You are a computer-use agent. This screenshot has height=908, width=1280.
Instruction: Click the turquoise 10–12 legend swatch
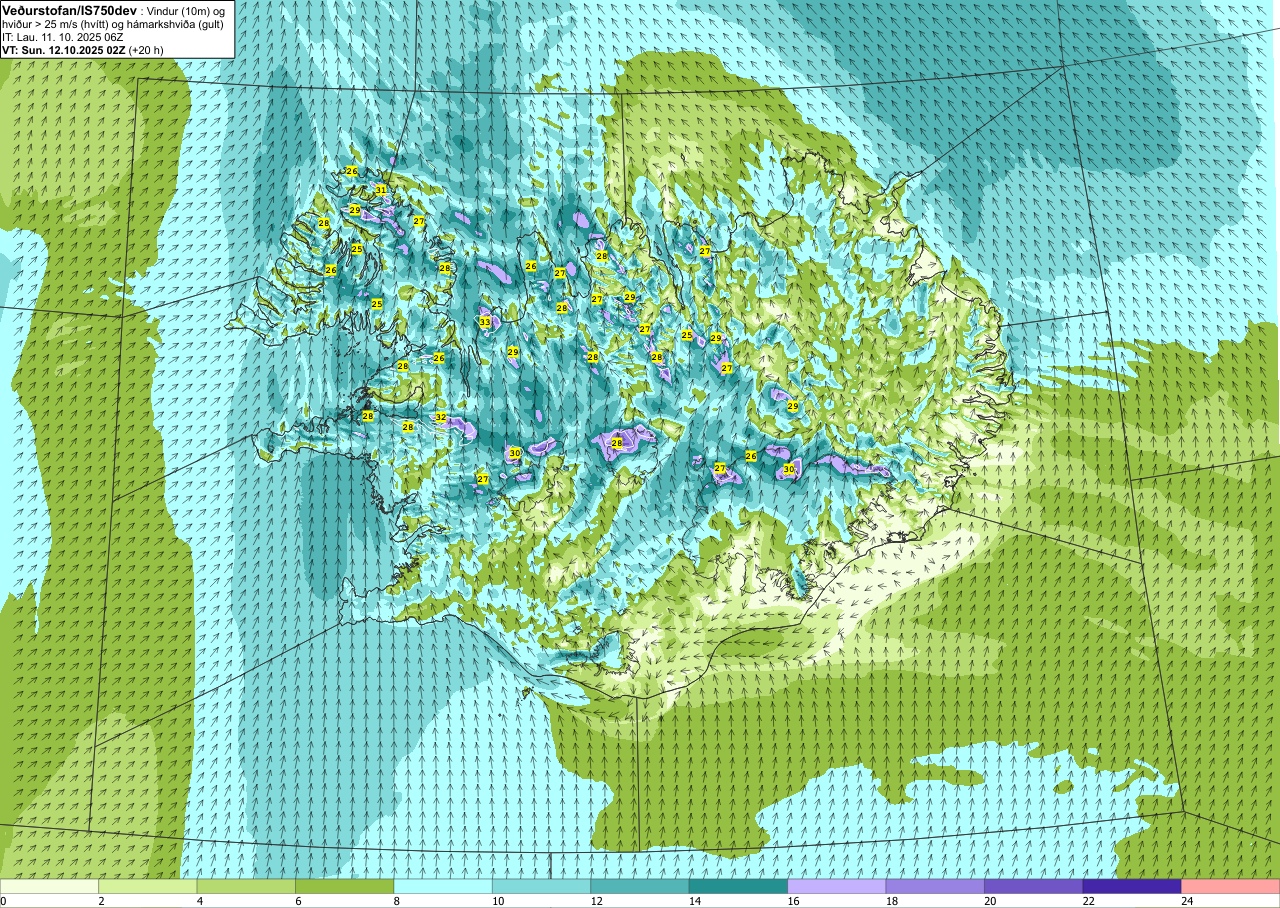[541, 886]
